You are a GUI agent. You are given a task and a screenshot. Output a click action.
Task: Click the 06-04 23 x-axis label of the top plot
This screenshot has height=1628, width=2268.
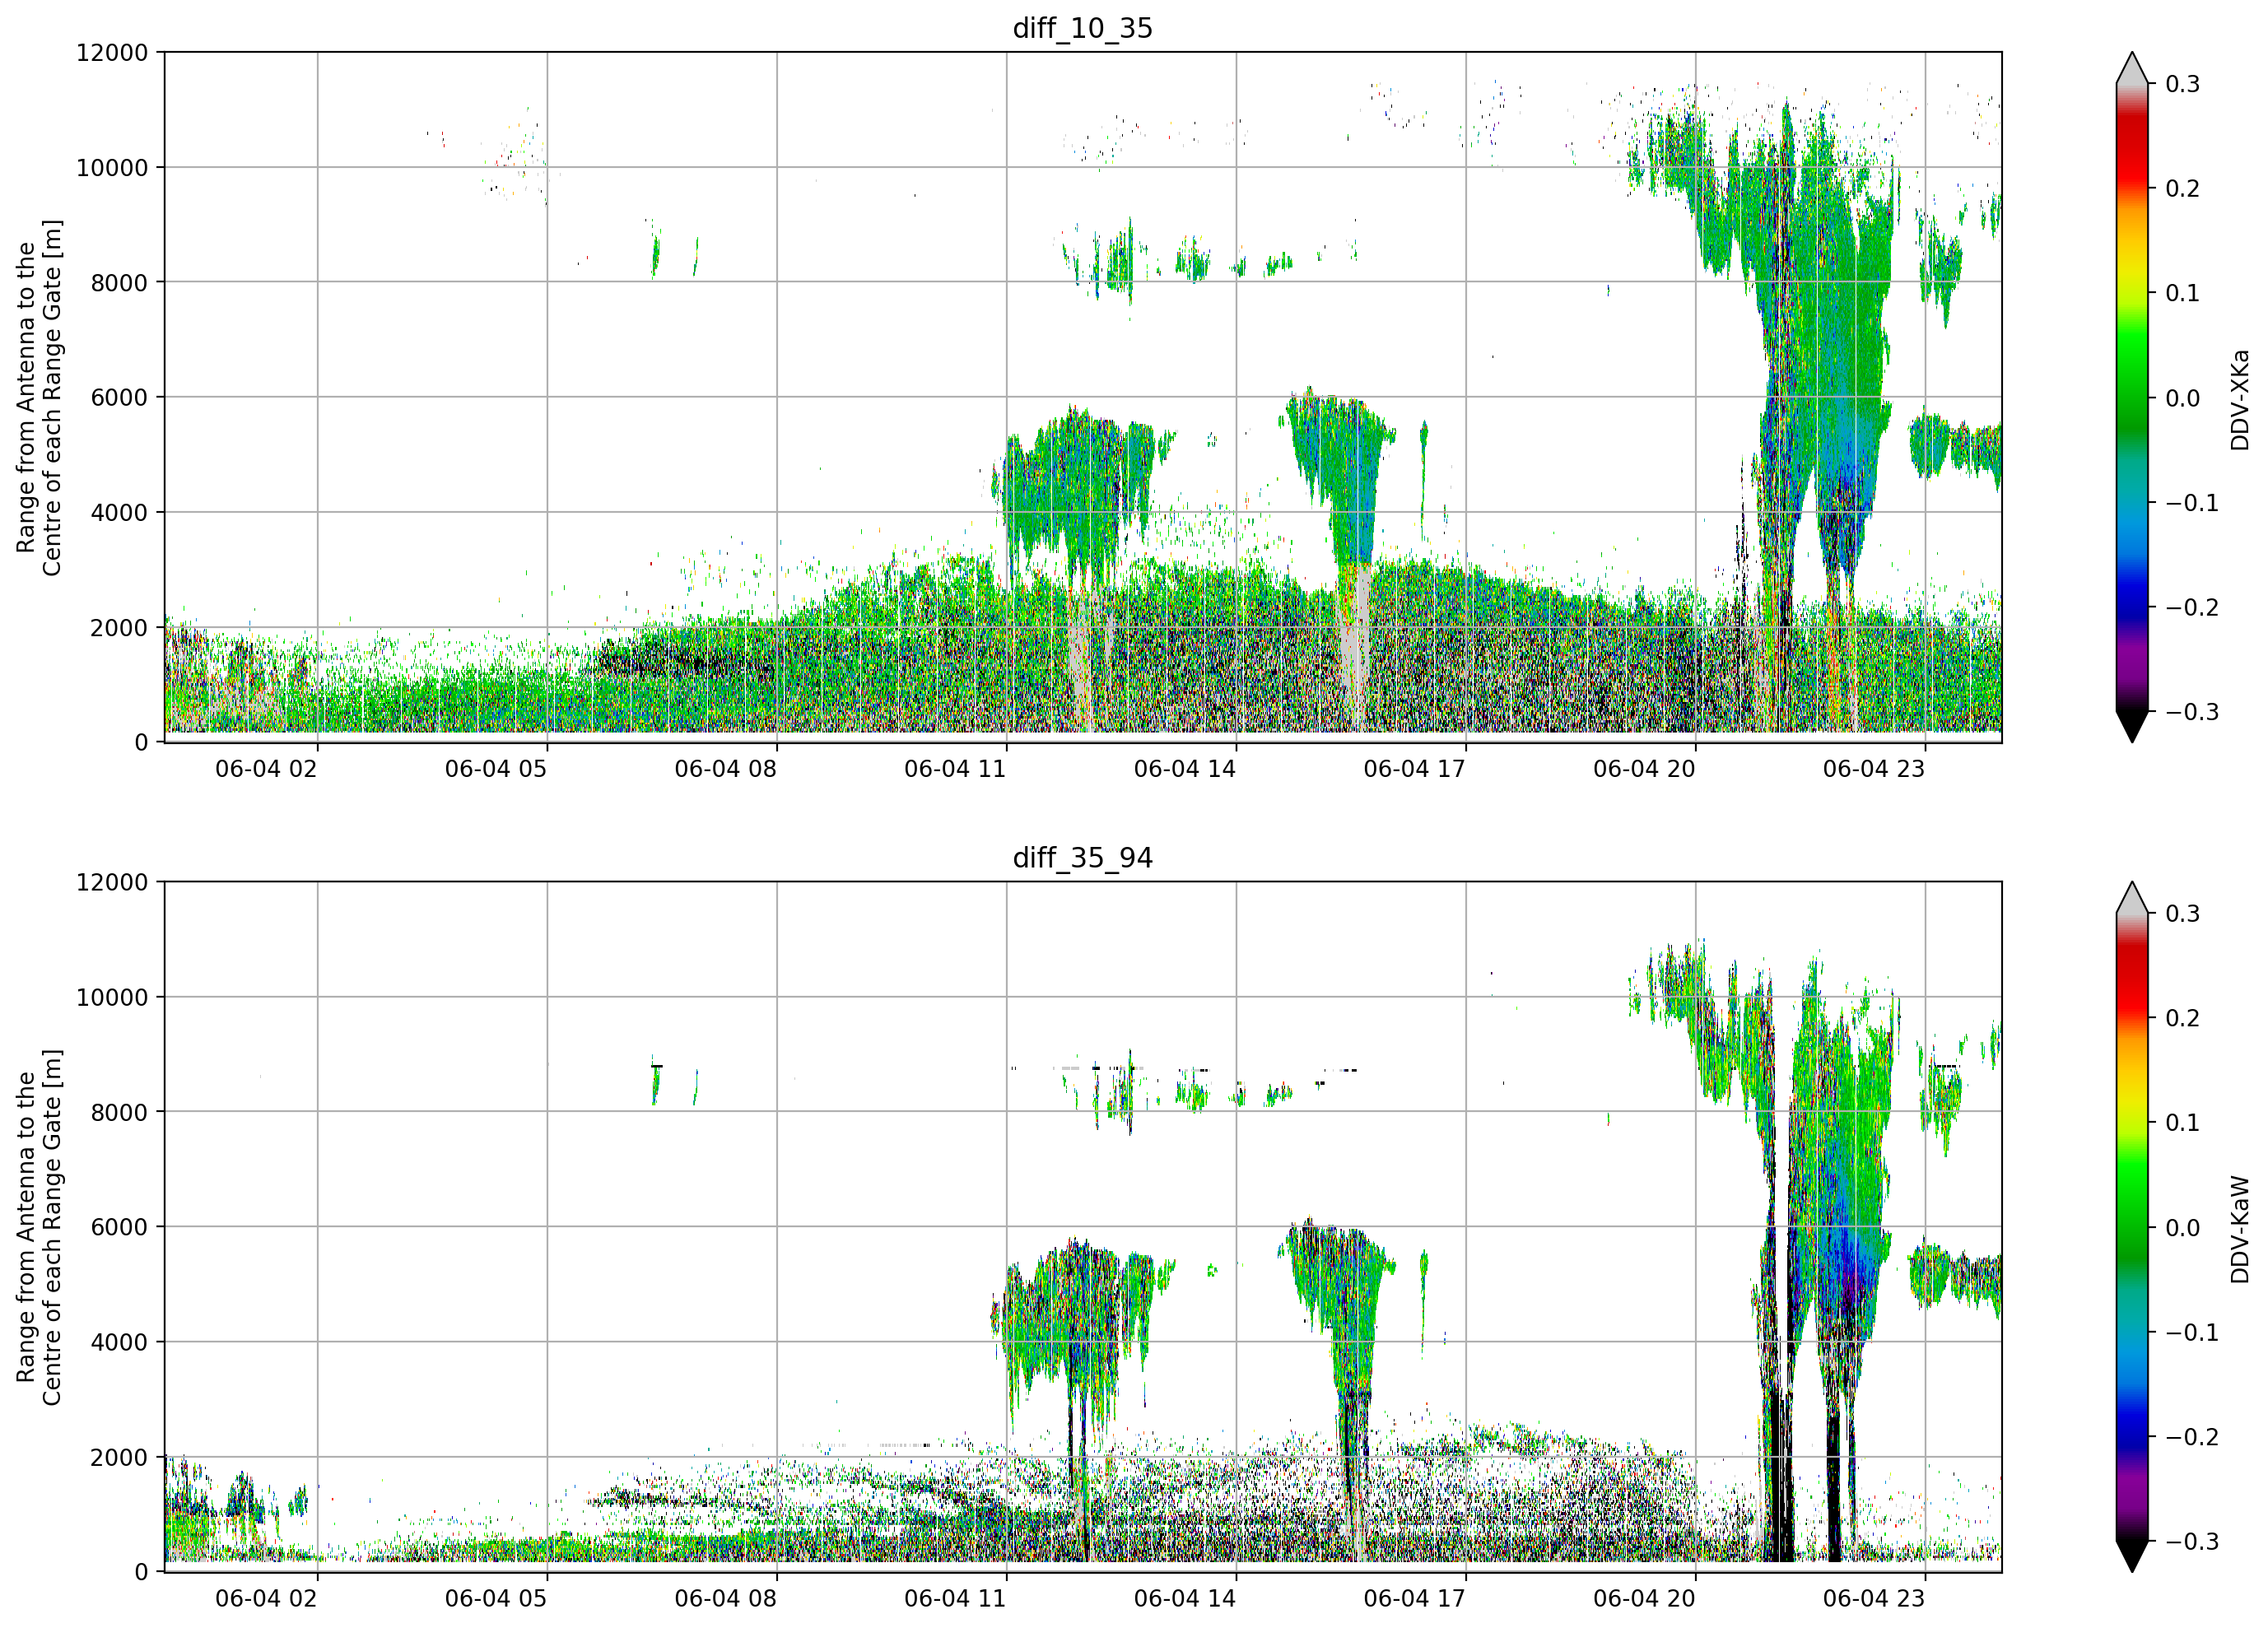[x=1874, y=769]
